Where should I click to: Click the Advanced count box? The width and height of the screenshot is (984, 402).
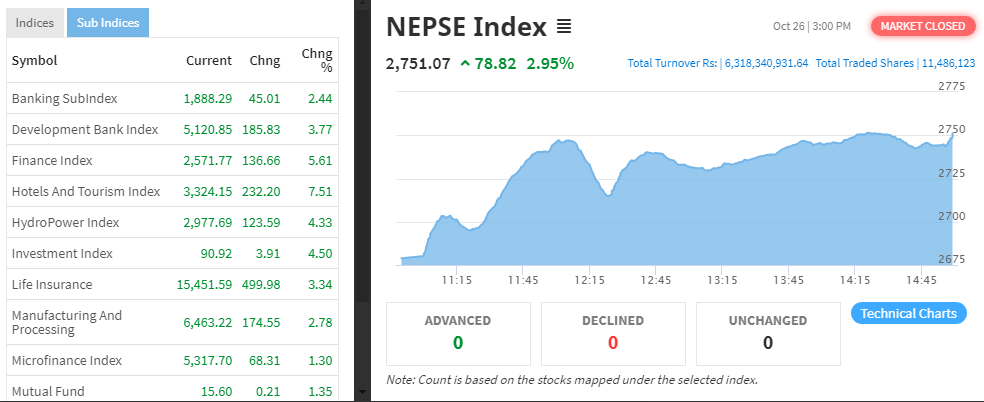[x=458, y=334]
